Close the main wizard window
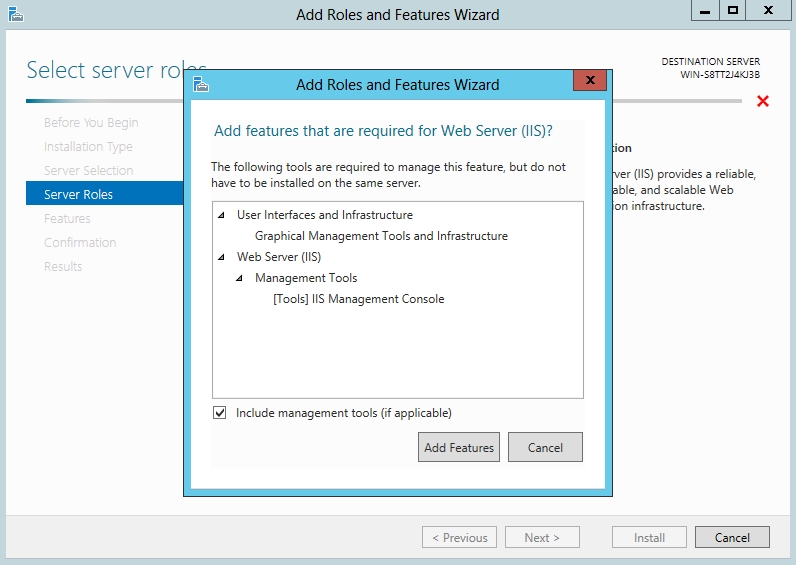Screen dimensions: 796x565 (x=768, y=10)
